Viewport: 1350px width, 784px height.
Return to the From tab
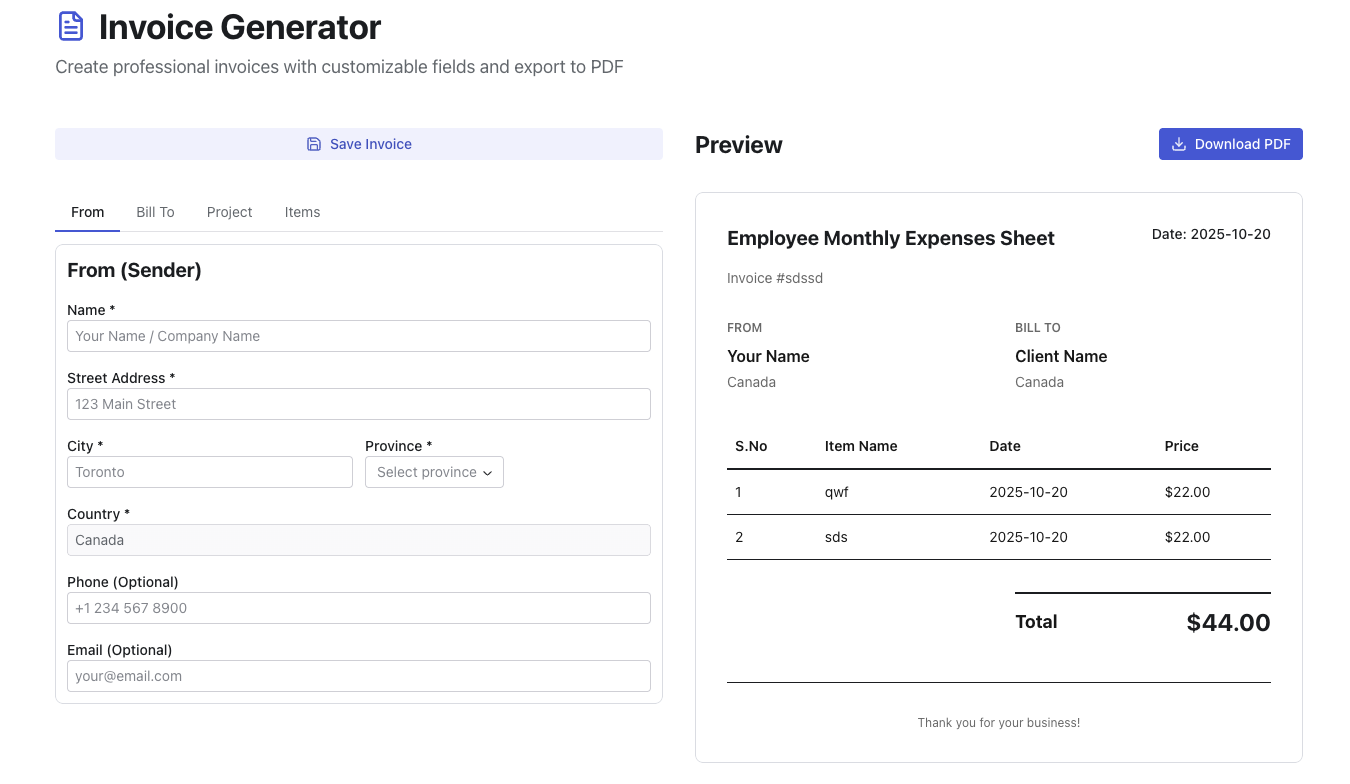point(87,212)
